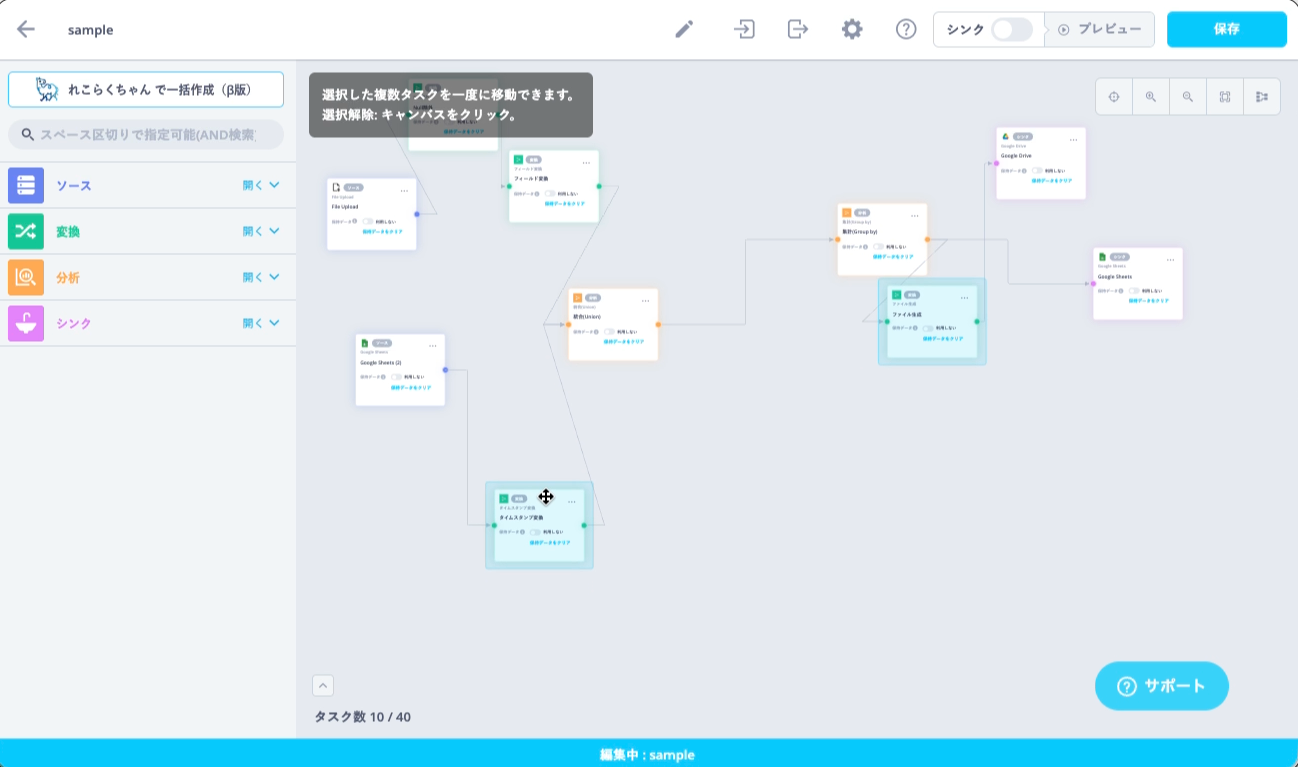Click the sheets icon on Google Sheets (2) node

point(364,342)
